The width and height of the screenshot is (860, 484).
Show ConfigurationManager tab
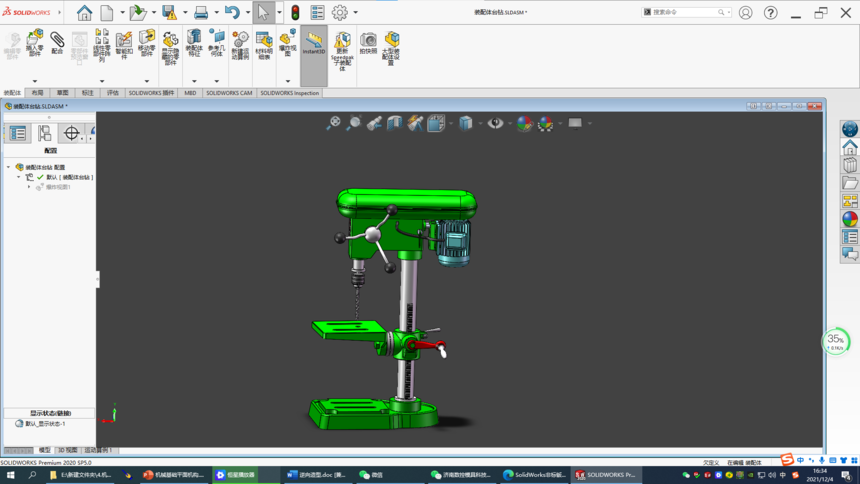click(44, 133)
